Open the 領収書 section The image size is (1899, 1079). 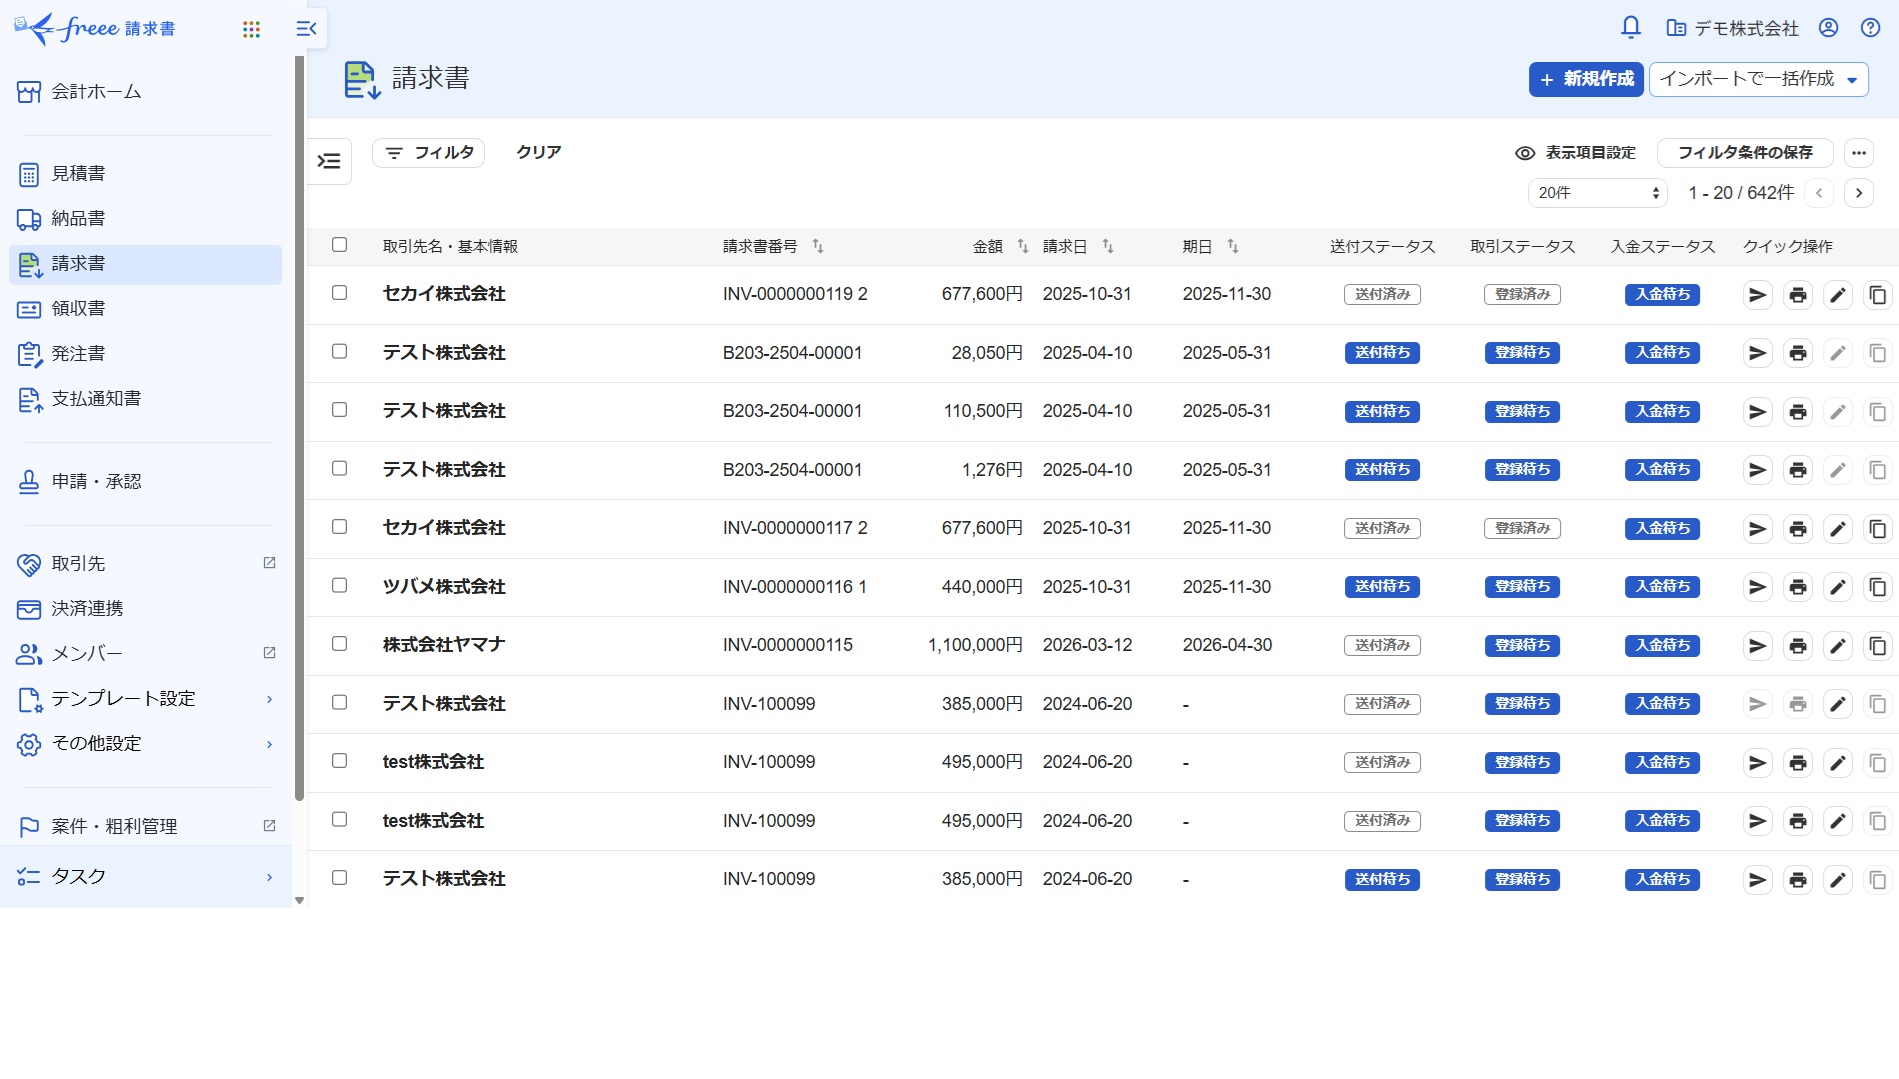78,308
